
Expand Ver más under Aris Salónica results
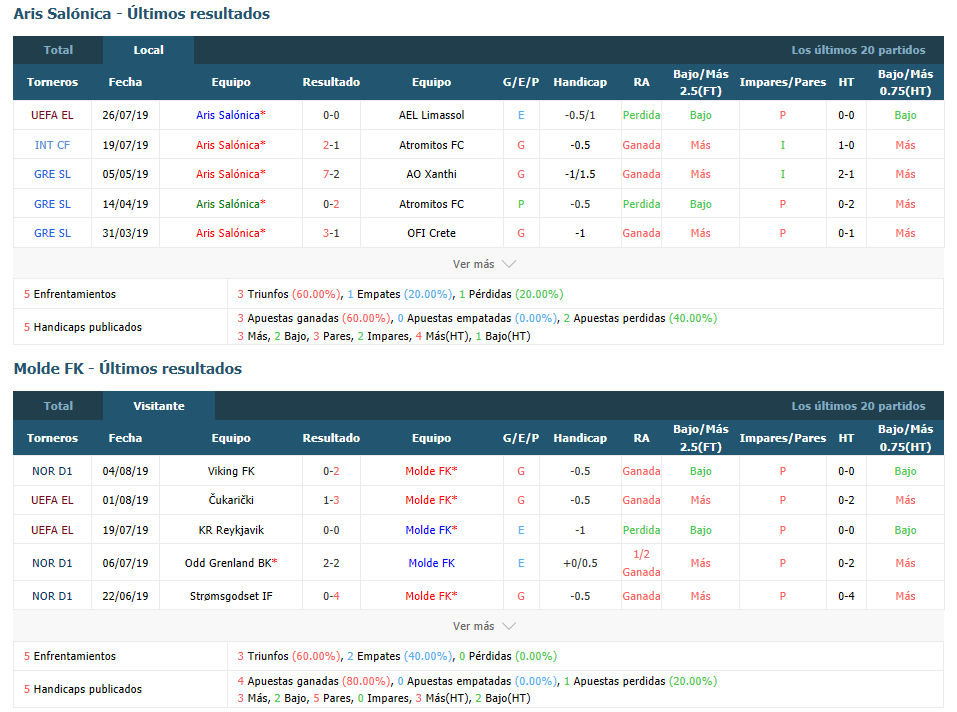point(484,264)
